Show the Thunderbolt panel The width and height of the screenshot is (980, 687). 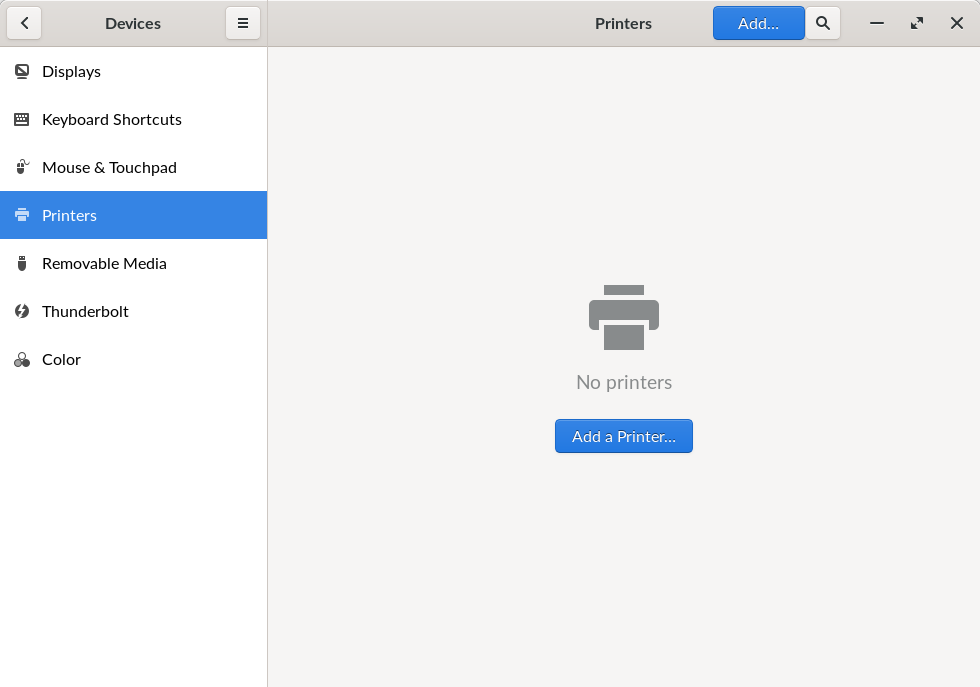[133, 311]
